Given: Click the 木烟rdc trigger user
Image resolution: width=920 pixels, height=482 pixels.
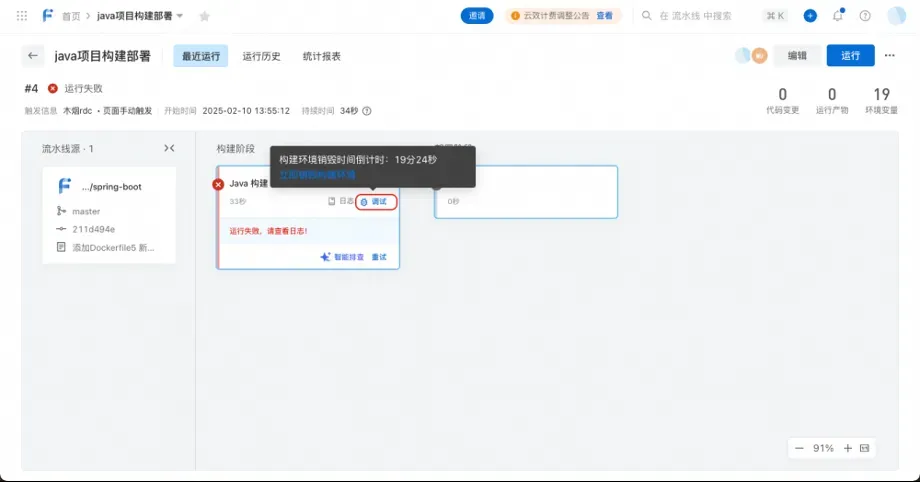Looking at the screenshot, I should click(77, 111).
